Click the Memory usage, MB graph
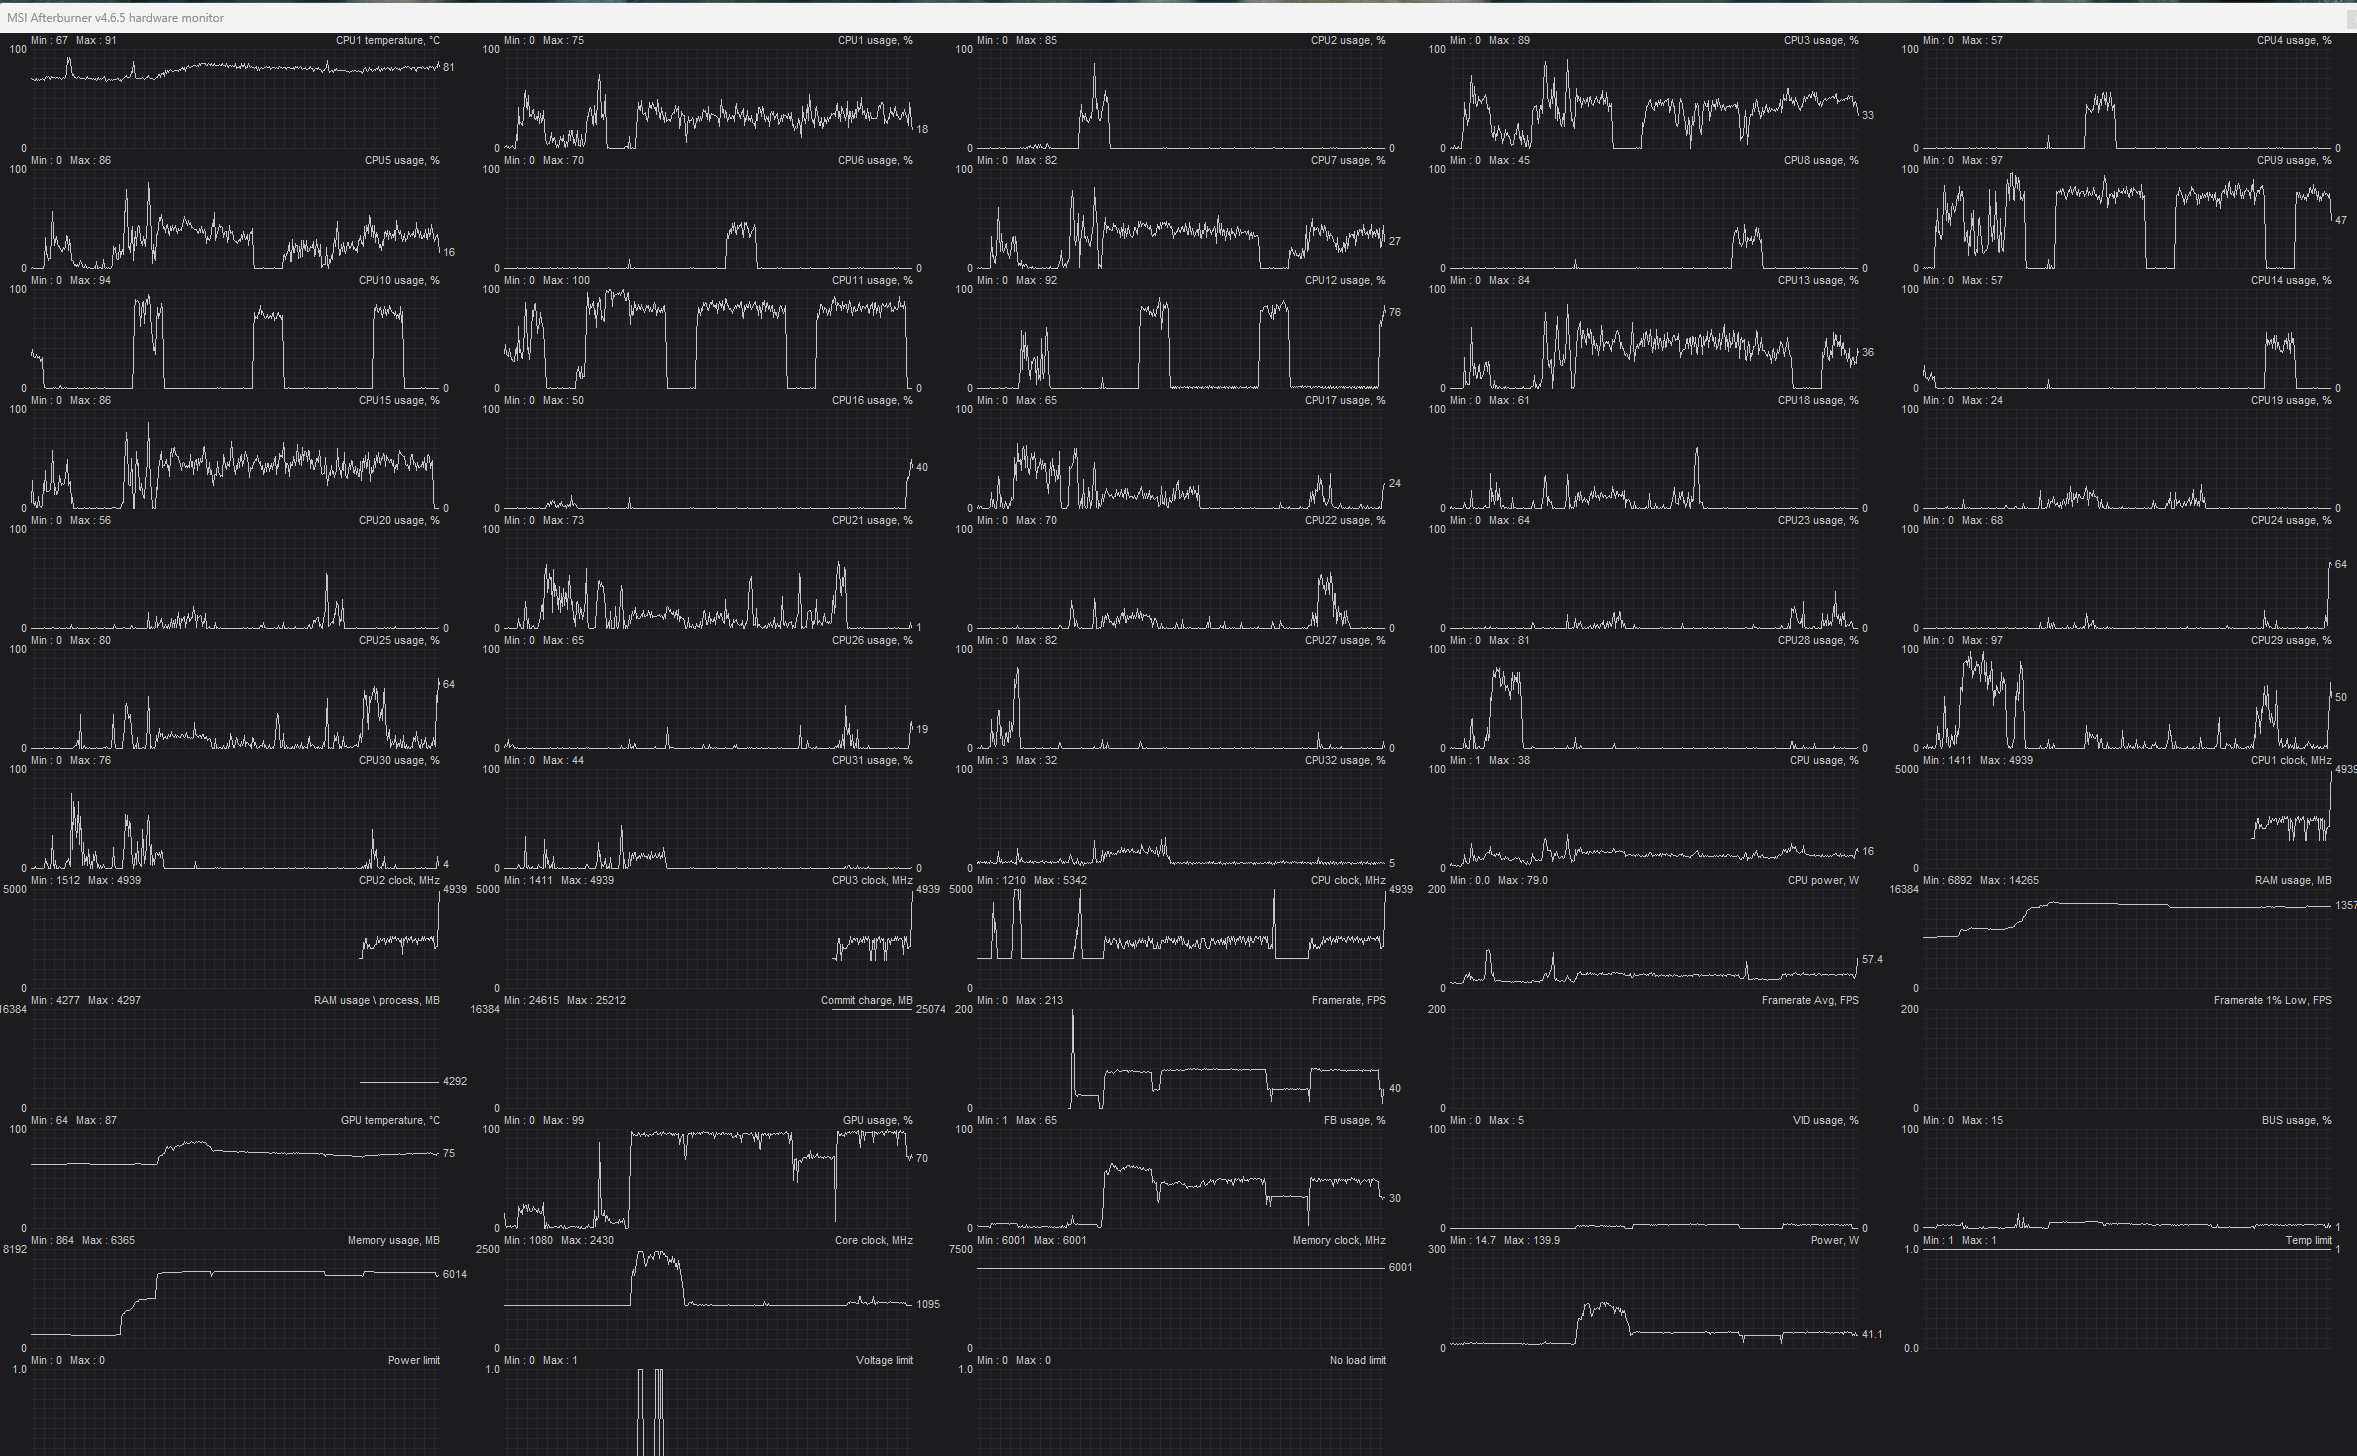This screenshot has height=1456, width=2357. (x=235, y=1298)
